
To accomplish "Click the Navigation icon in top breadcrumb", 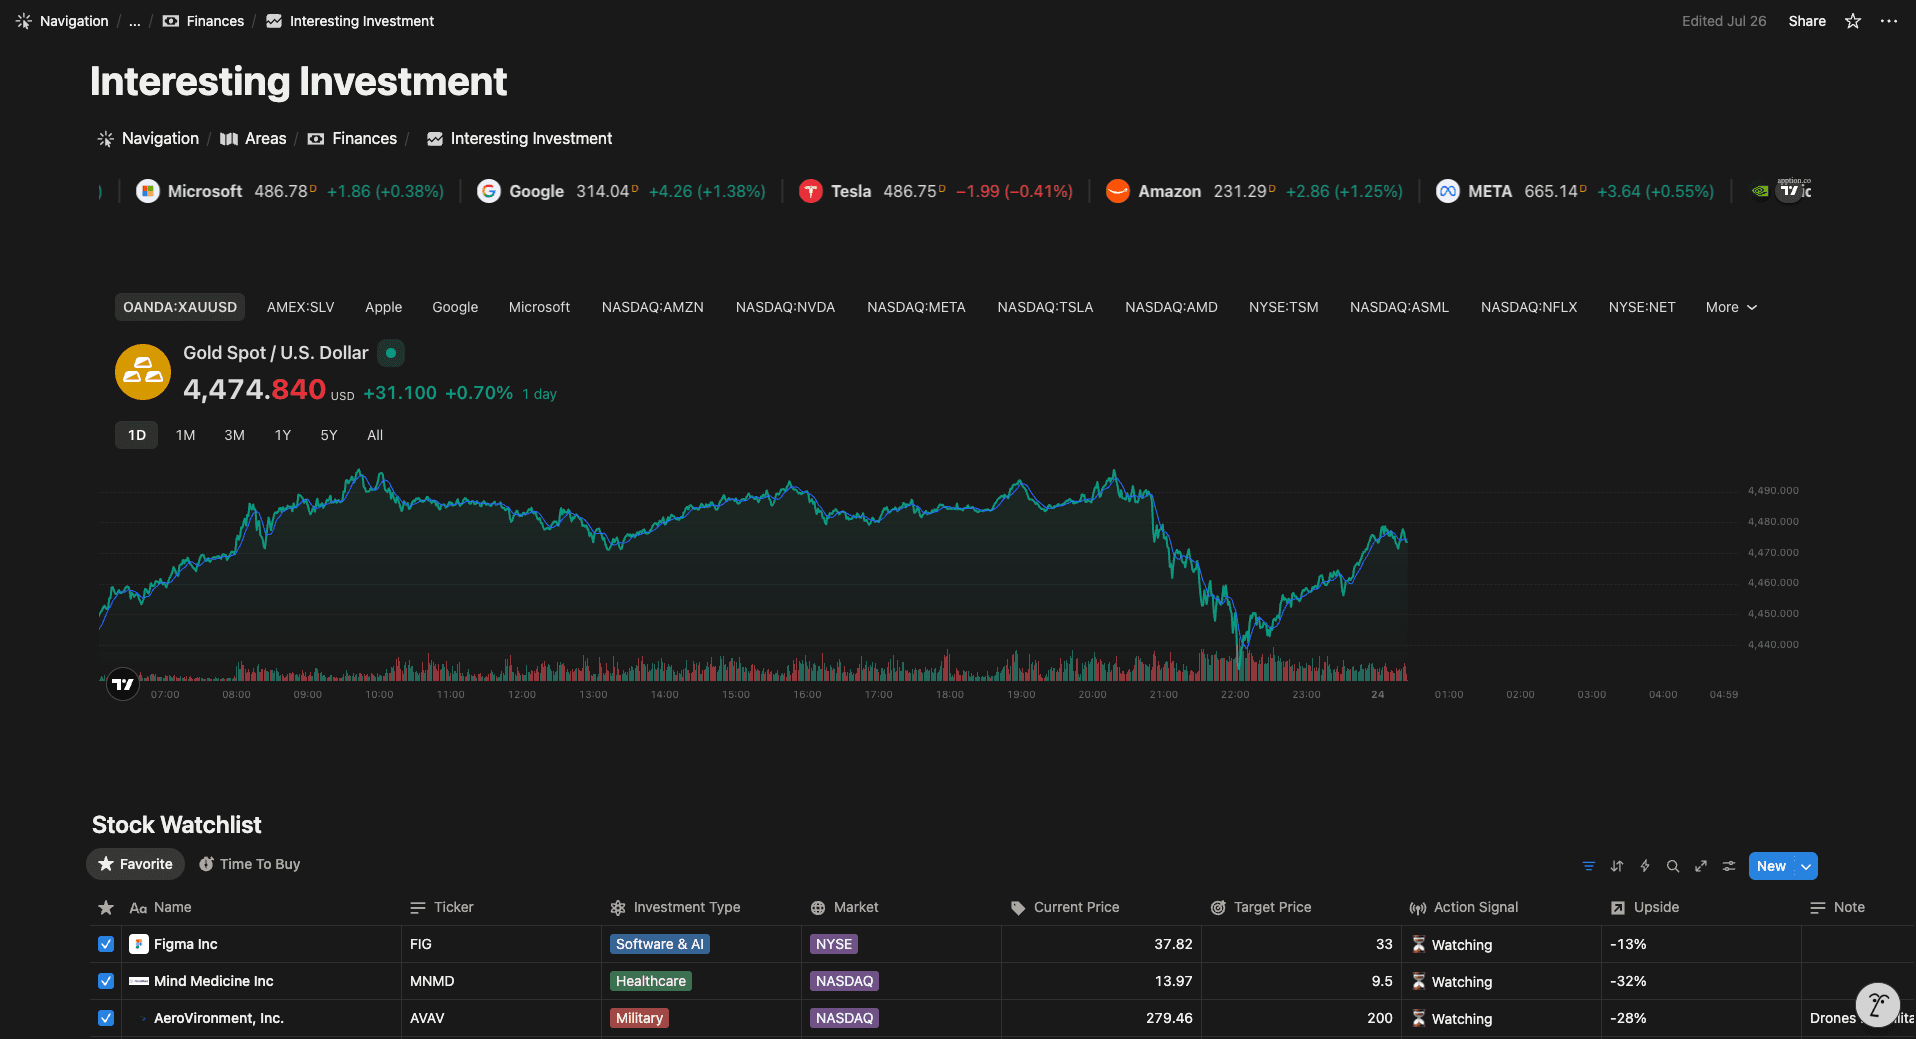I will pos(24,21).
